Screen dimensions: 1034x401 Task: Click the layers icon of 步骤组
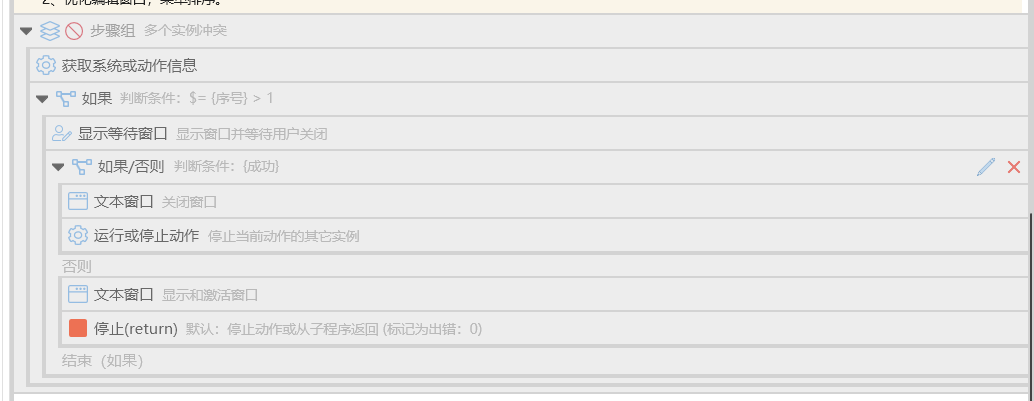point(50,30)
